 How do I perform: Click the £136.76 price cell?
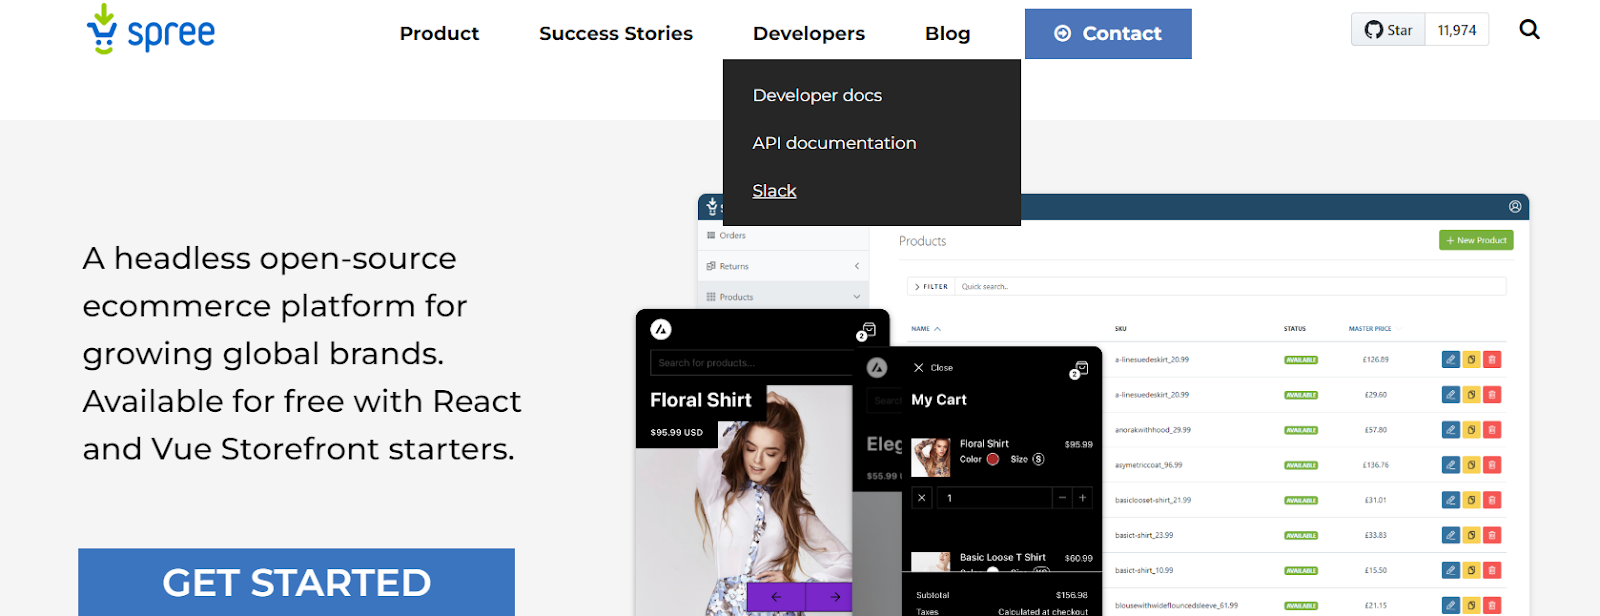(1376, 465)
